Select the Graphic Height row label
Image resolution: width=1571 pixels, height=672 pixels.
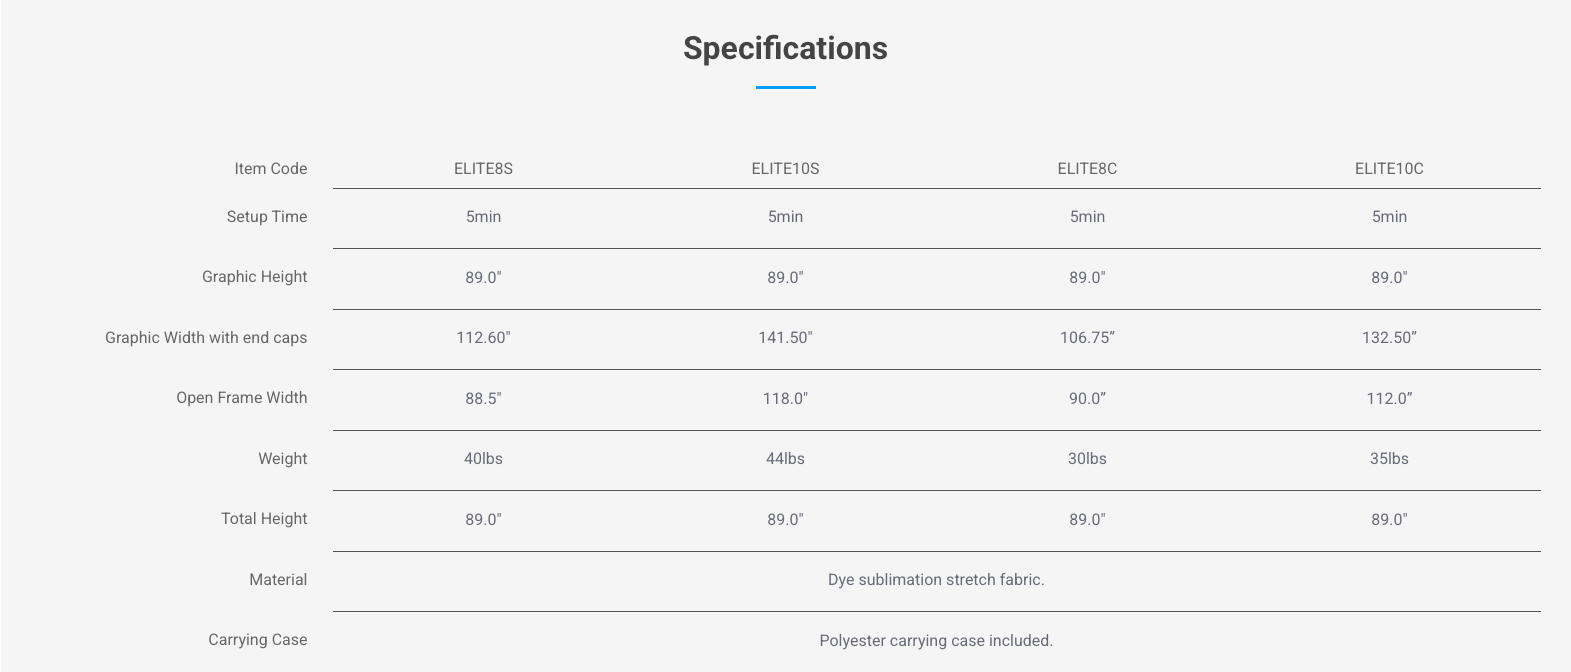[254, 277]
